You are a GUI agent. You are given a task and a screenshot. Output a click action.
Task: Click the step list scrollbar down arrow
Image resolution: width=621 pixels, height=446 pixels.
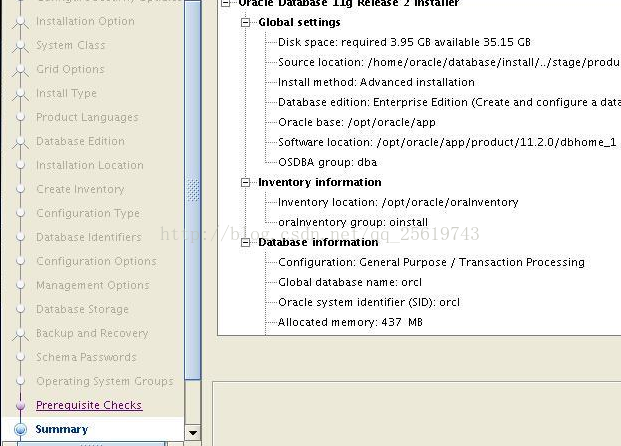(193, 433)
